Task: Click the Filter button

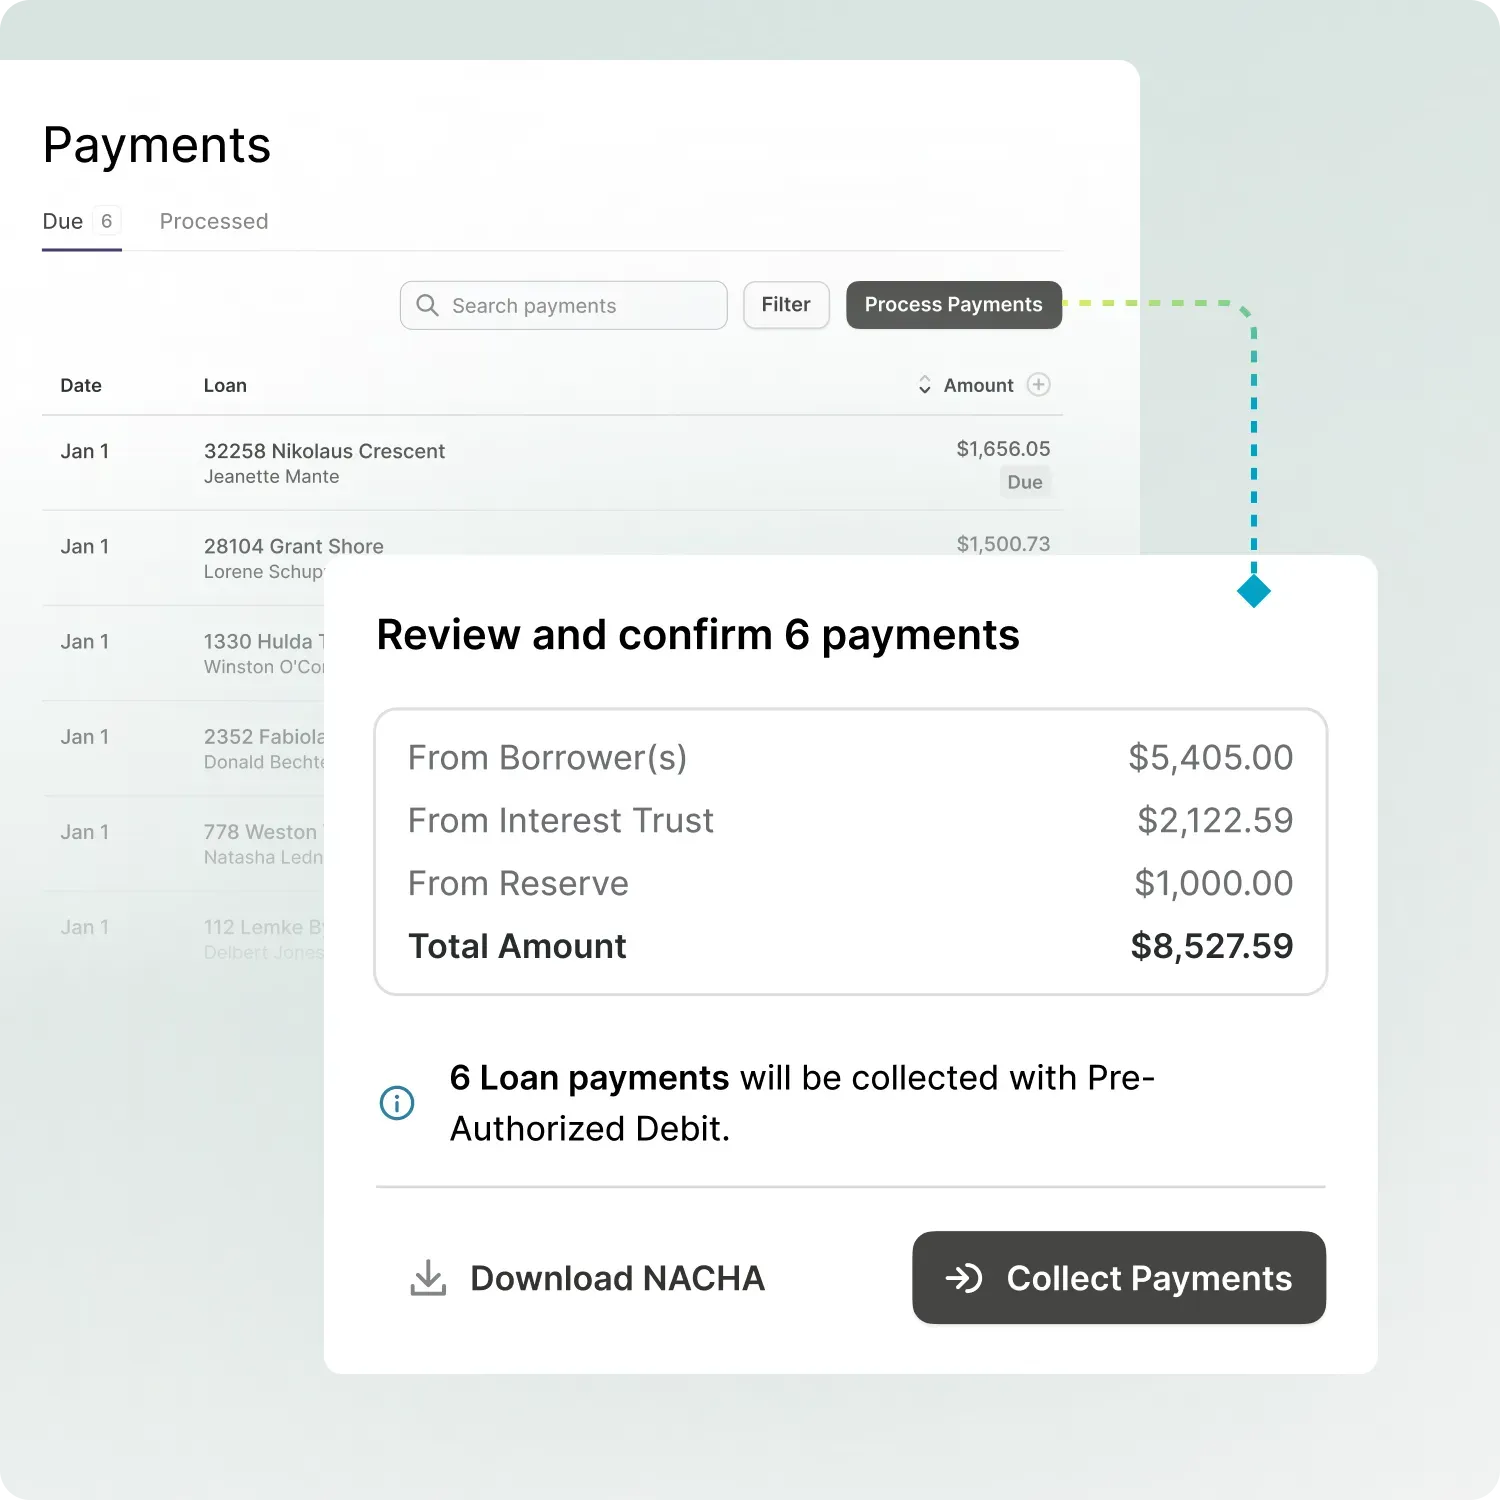Action: pos(786,305)
